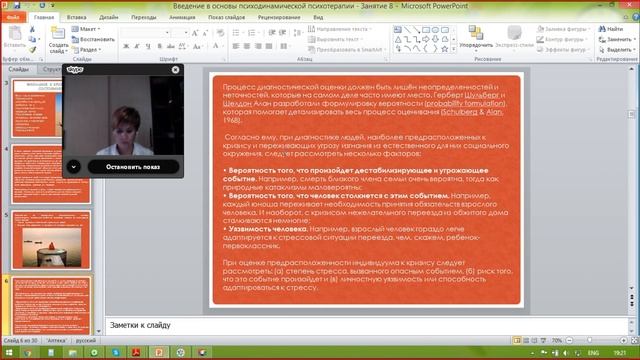Image resolution: width=640 pixels, height=360 pixels.
Task: Click the Copy icon in clipboard group
Action: click(x=32, y=39)
